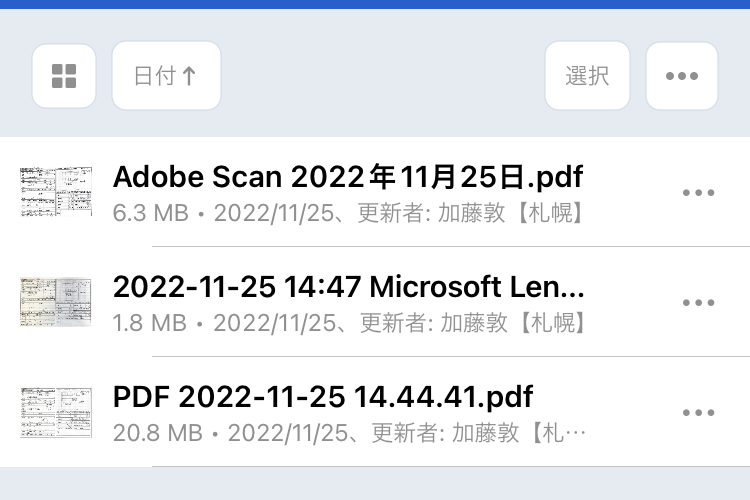The image size is (750, 500).
Task: Switch to grid view layout
Action: coord(64,75)
